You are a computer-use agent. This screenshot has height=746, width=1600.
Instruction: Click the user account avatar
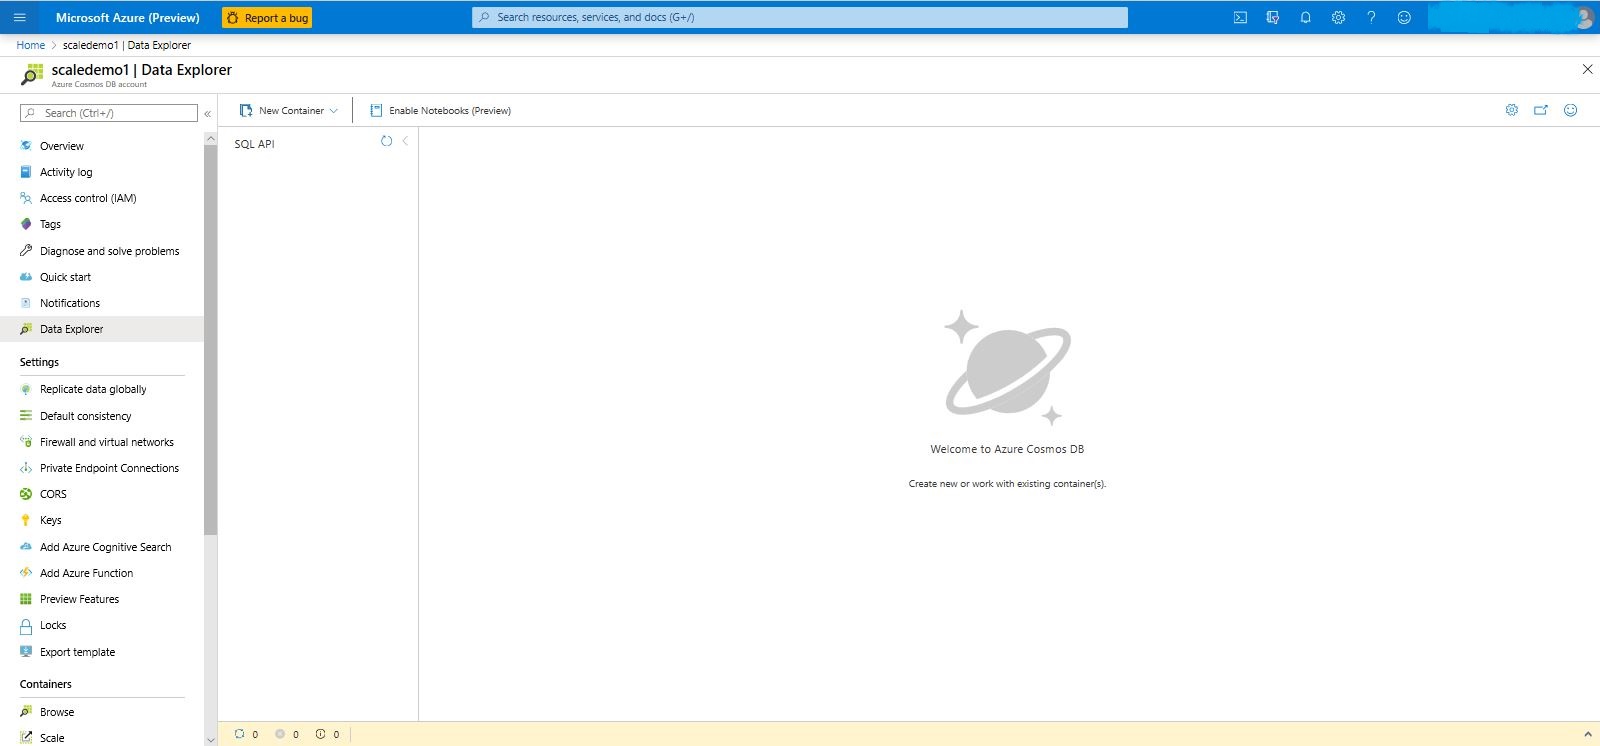point(1583,17)
